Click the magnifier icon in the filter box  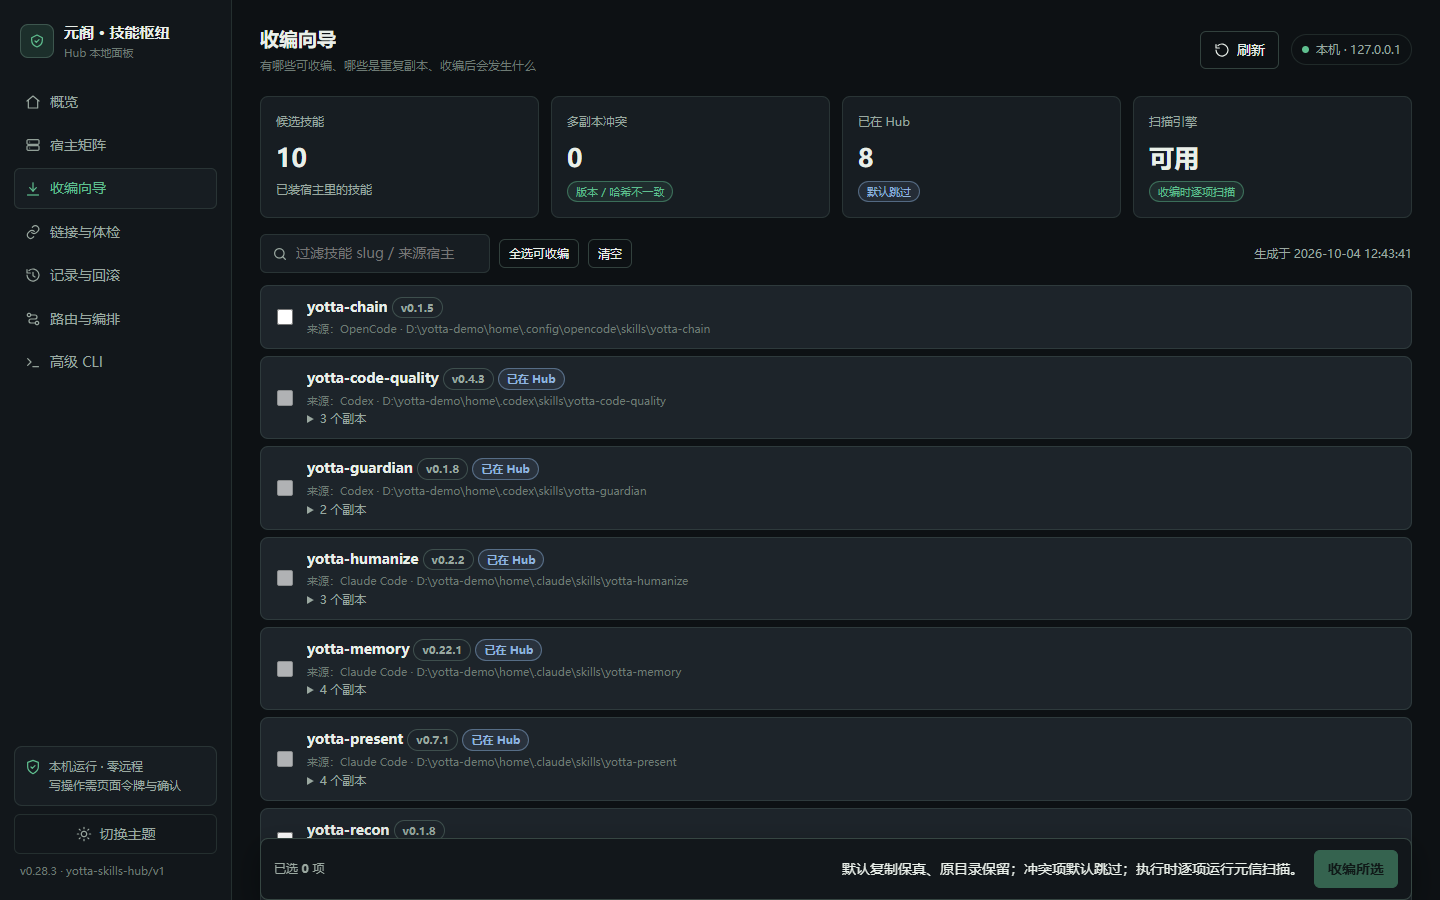point(280,254)
